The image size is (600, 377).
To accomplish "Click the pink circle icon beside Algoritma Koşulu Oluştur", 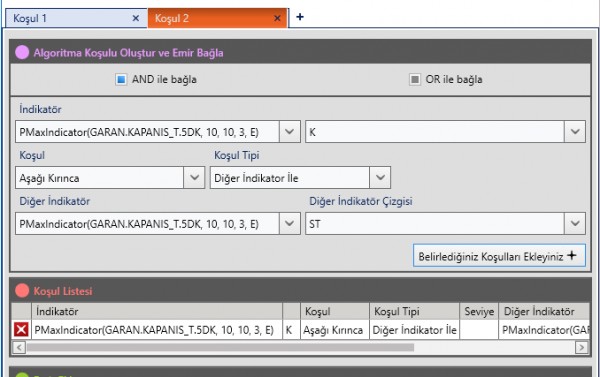I will tap(22, 52).
